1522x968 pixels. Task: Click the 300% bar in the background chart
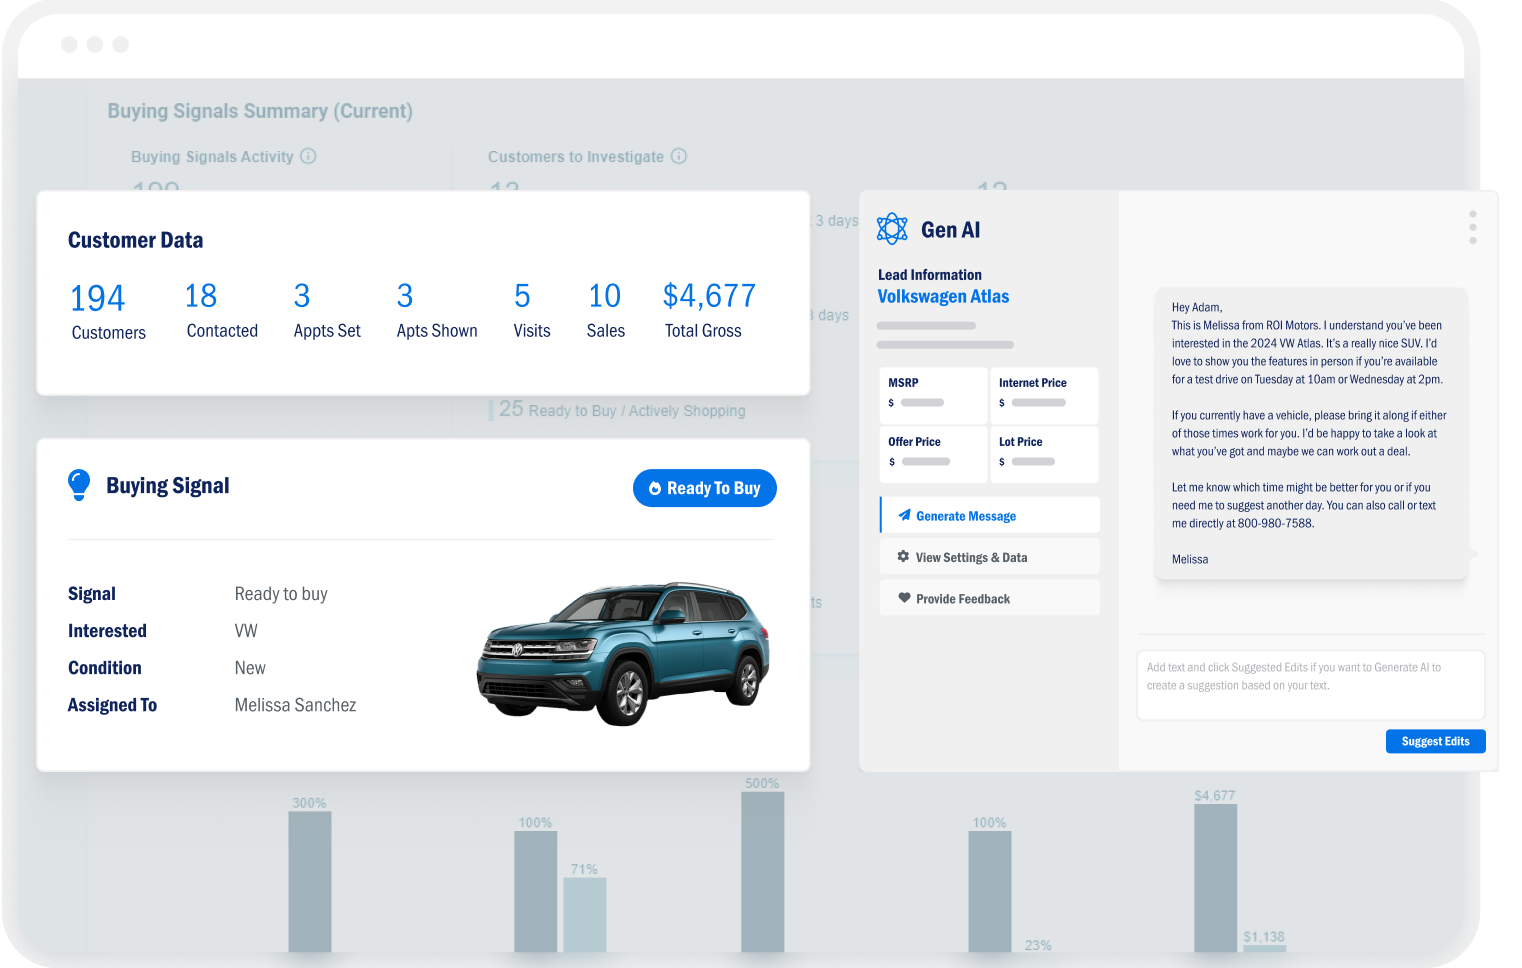[x=310, y=881]
